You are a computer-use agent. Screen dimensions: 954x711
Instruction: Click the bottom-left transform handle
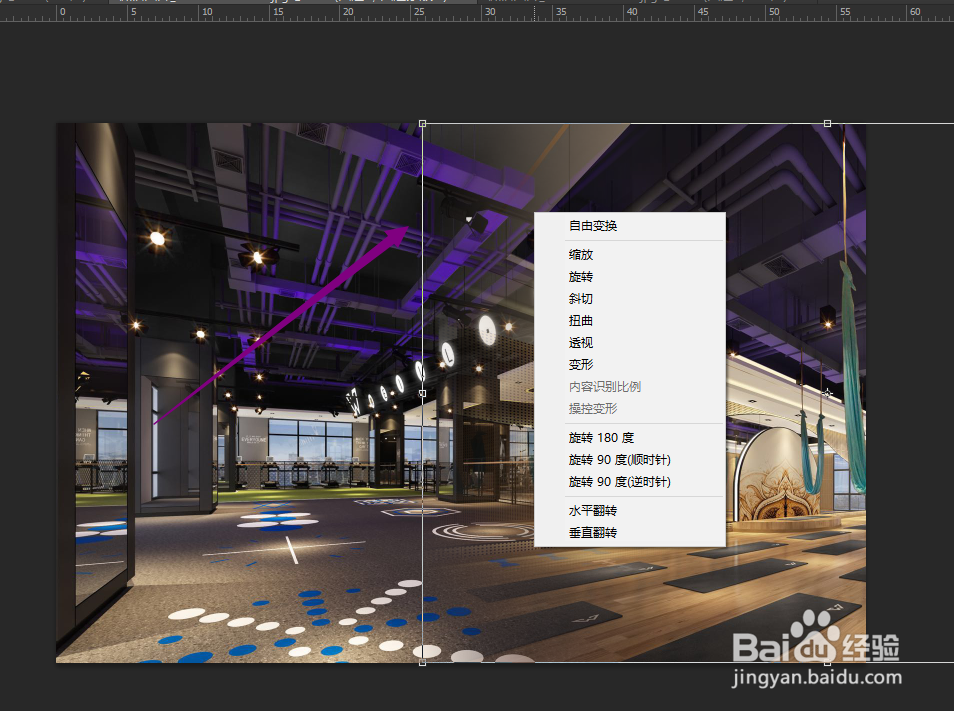(x=423, y=663)
